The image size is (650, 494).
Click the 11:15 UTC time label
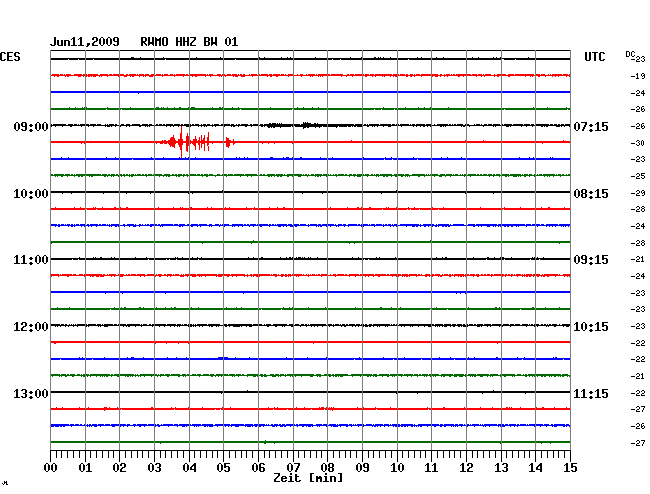(591, 393)
